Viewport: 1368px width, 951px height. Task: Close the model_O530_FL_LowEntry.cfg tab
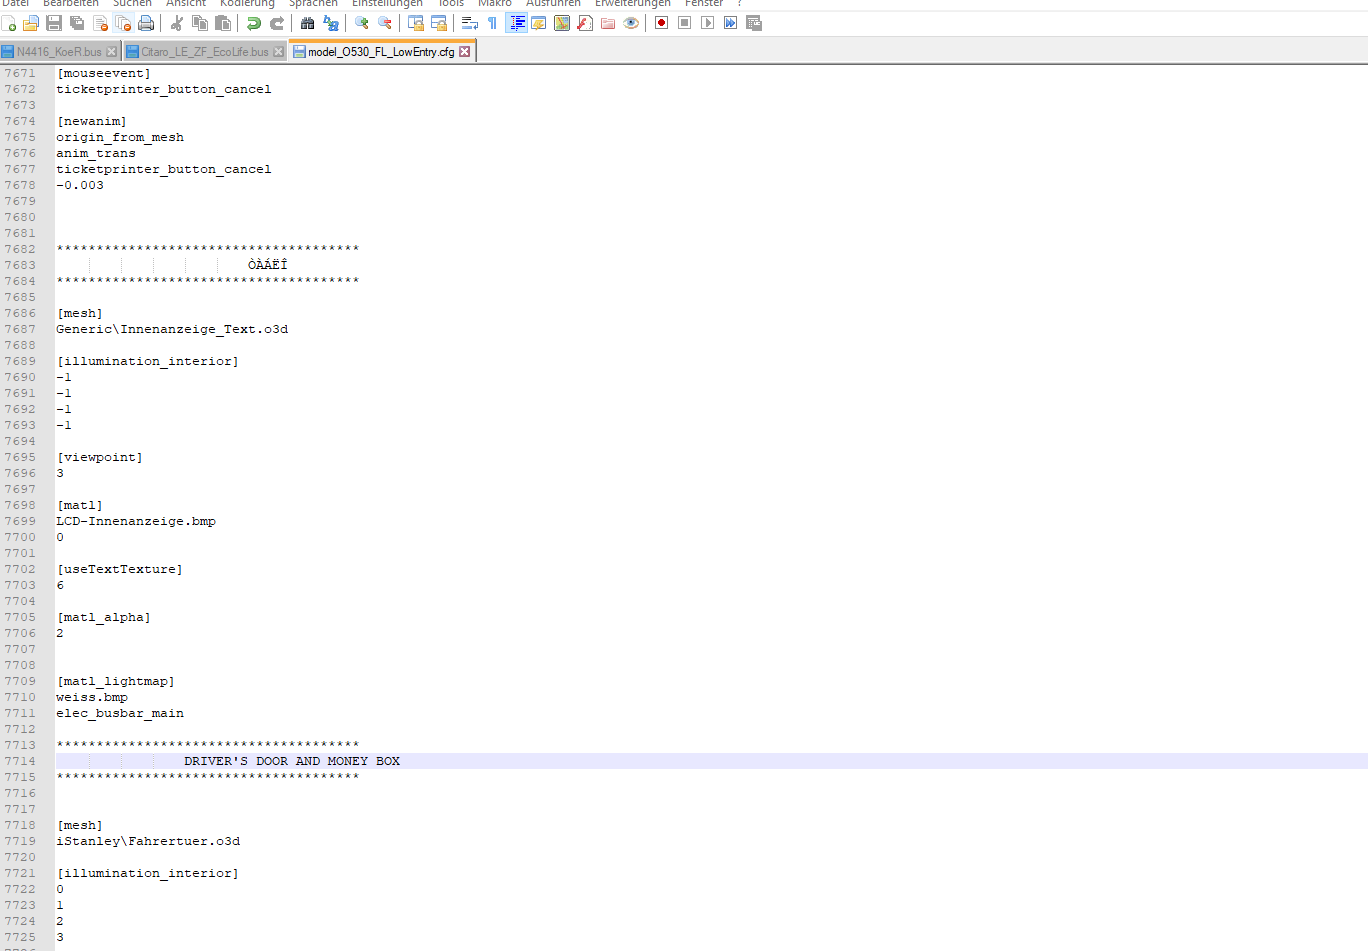(x=464, y=52)
